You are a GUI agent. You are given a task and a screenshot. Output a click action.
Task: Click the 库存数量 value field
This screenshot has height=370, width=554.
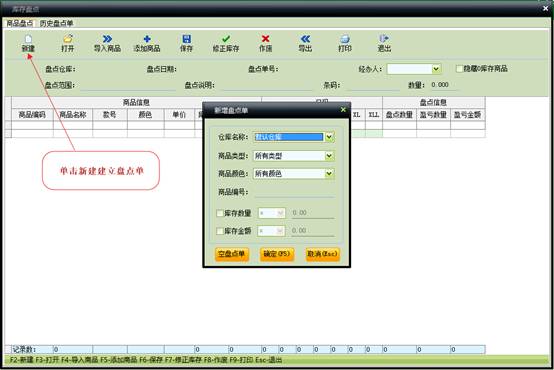(x=313, y=213)
